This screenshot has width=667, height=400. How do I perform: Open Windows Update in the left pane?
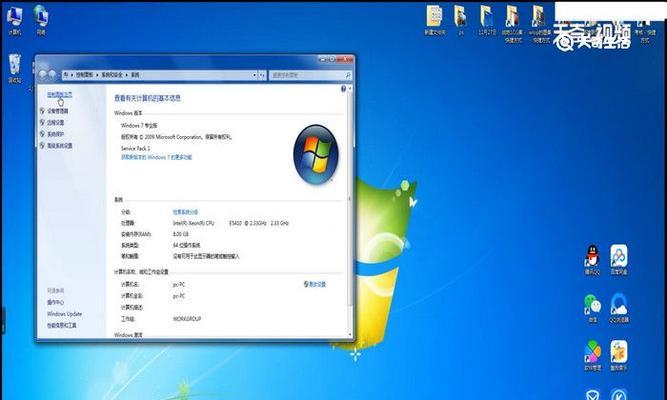[64, 314]
